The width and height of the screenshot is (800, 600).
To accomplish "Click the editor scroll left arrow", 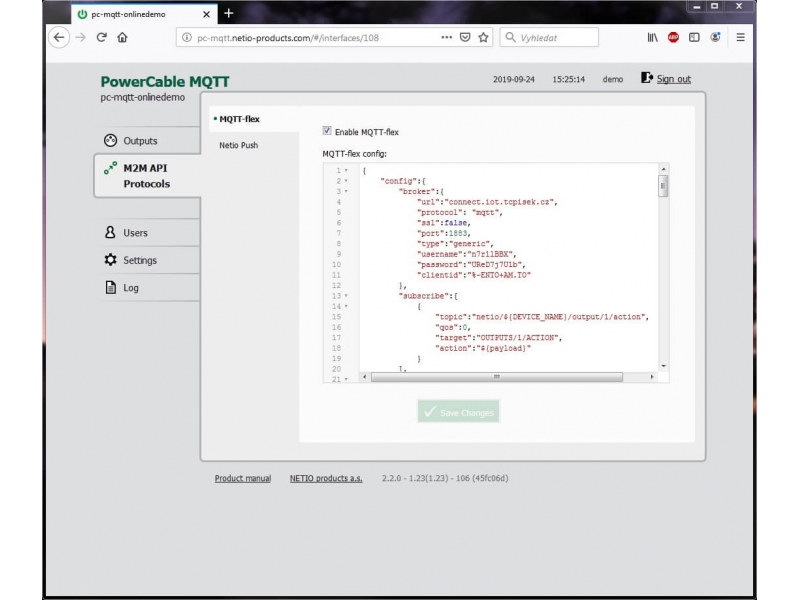I will (x=364, y=377).
